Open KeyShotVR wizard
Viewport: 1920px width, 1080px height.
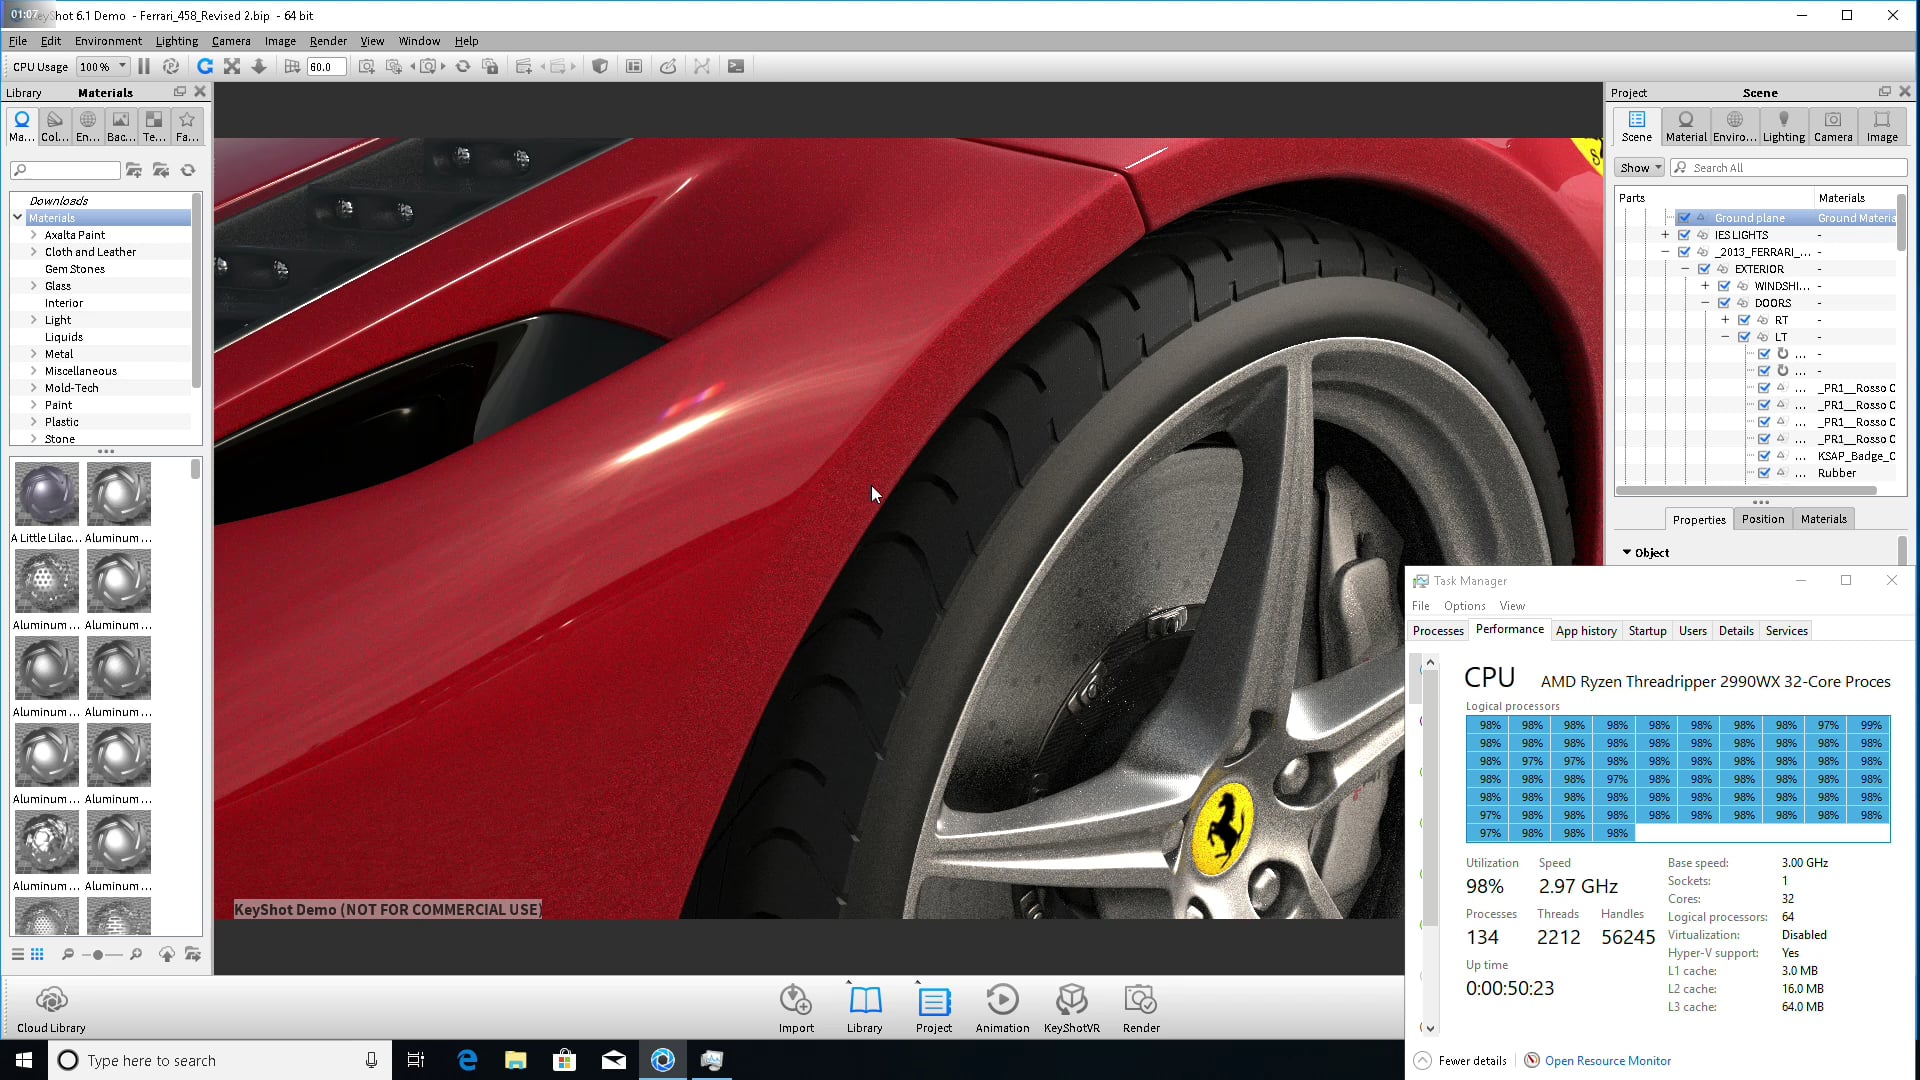[1072, 1009]
